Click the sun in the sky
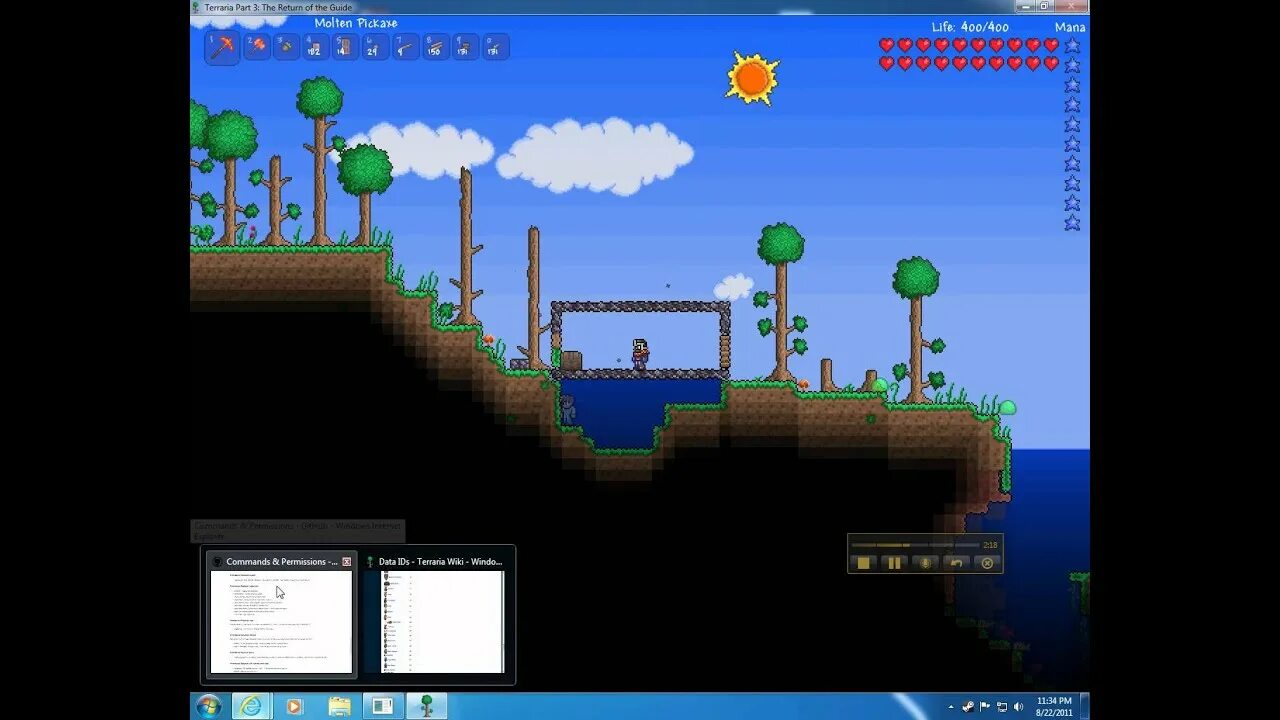Viewport: 1280px width, 720px height. [752, 78]
